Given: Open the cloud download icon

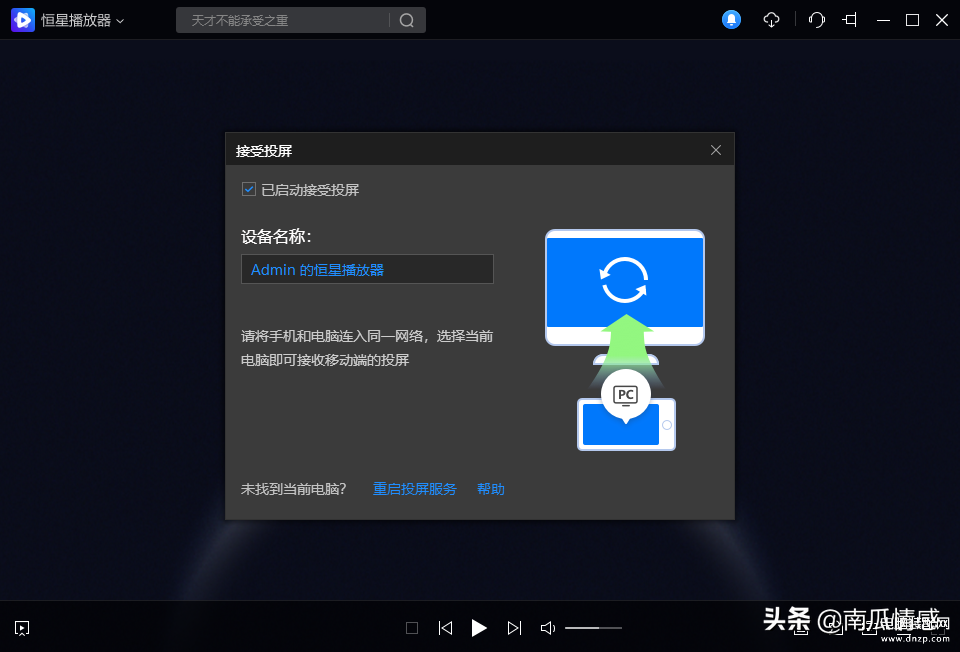Looking at the screenshot, I should (x=771, y=20).
